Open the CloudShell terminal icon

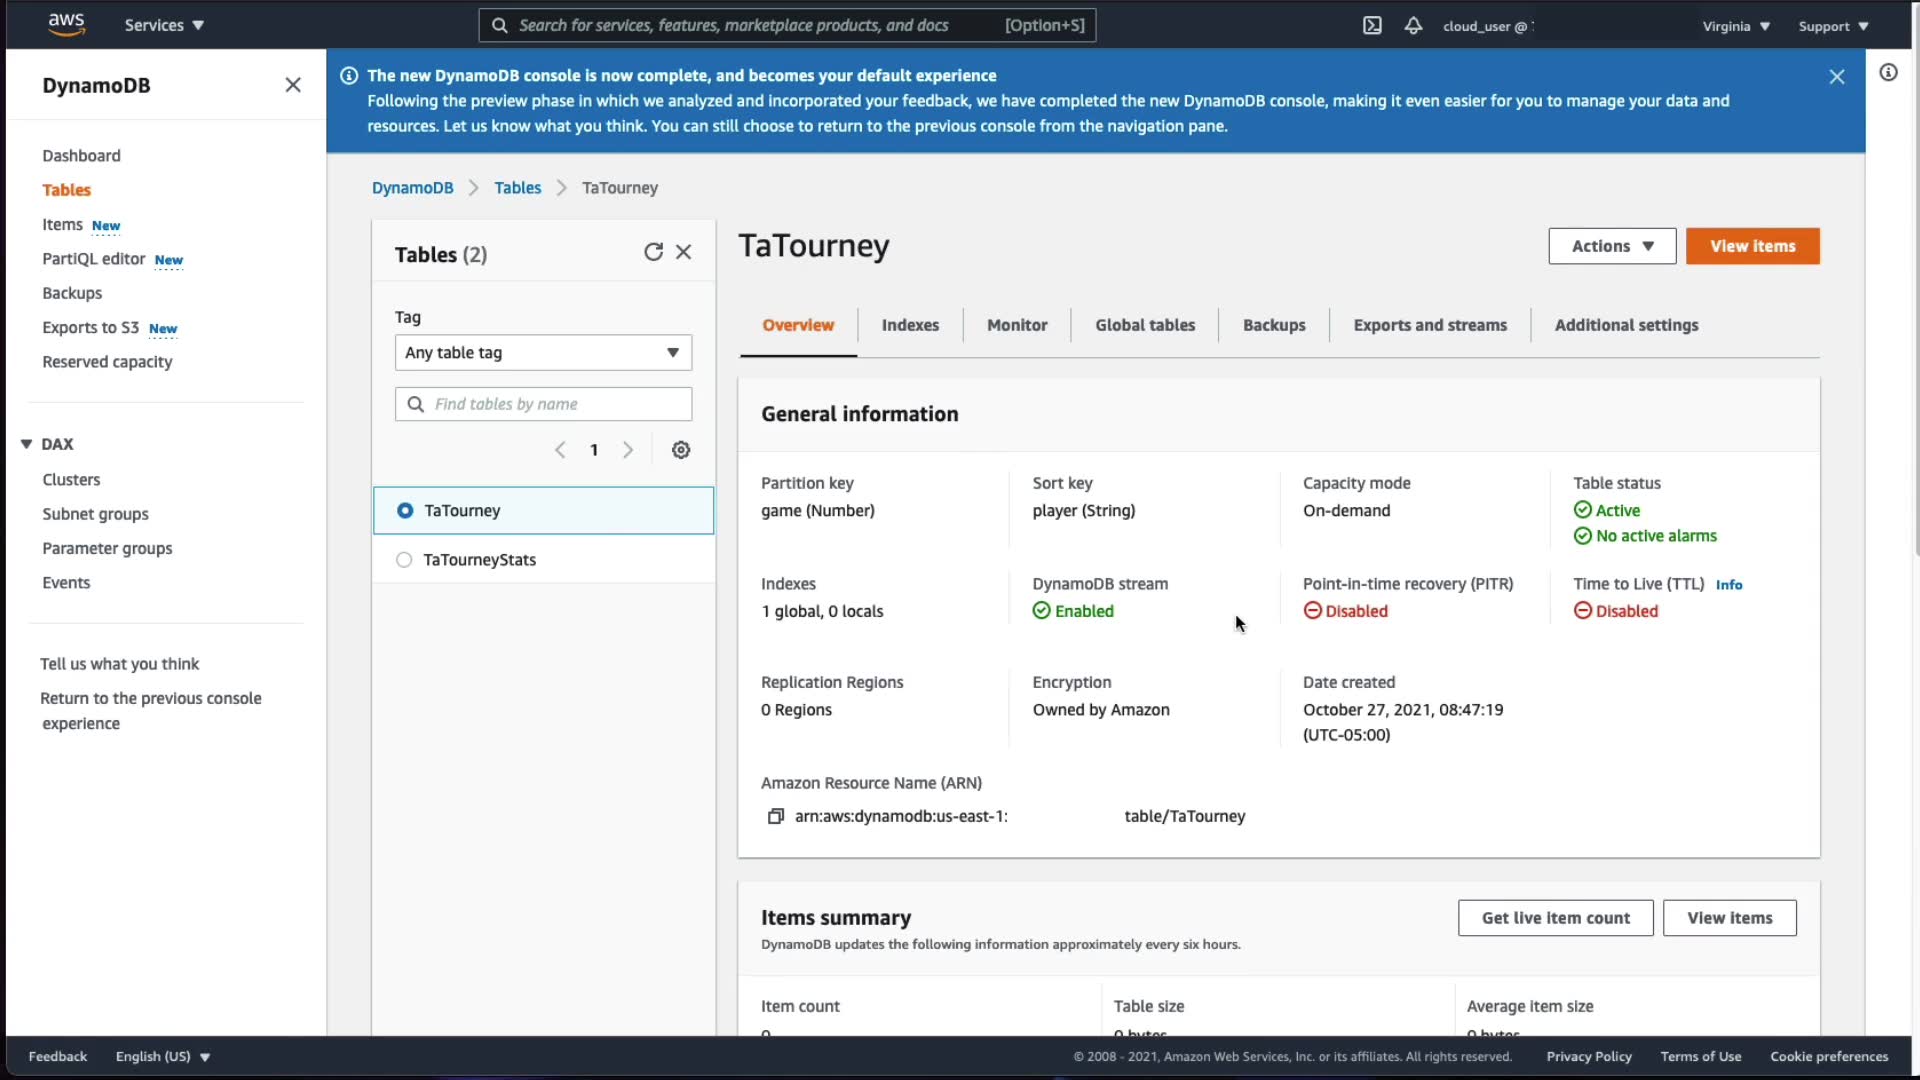click(x=1372, y=26)
